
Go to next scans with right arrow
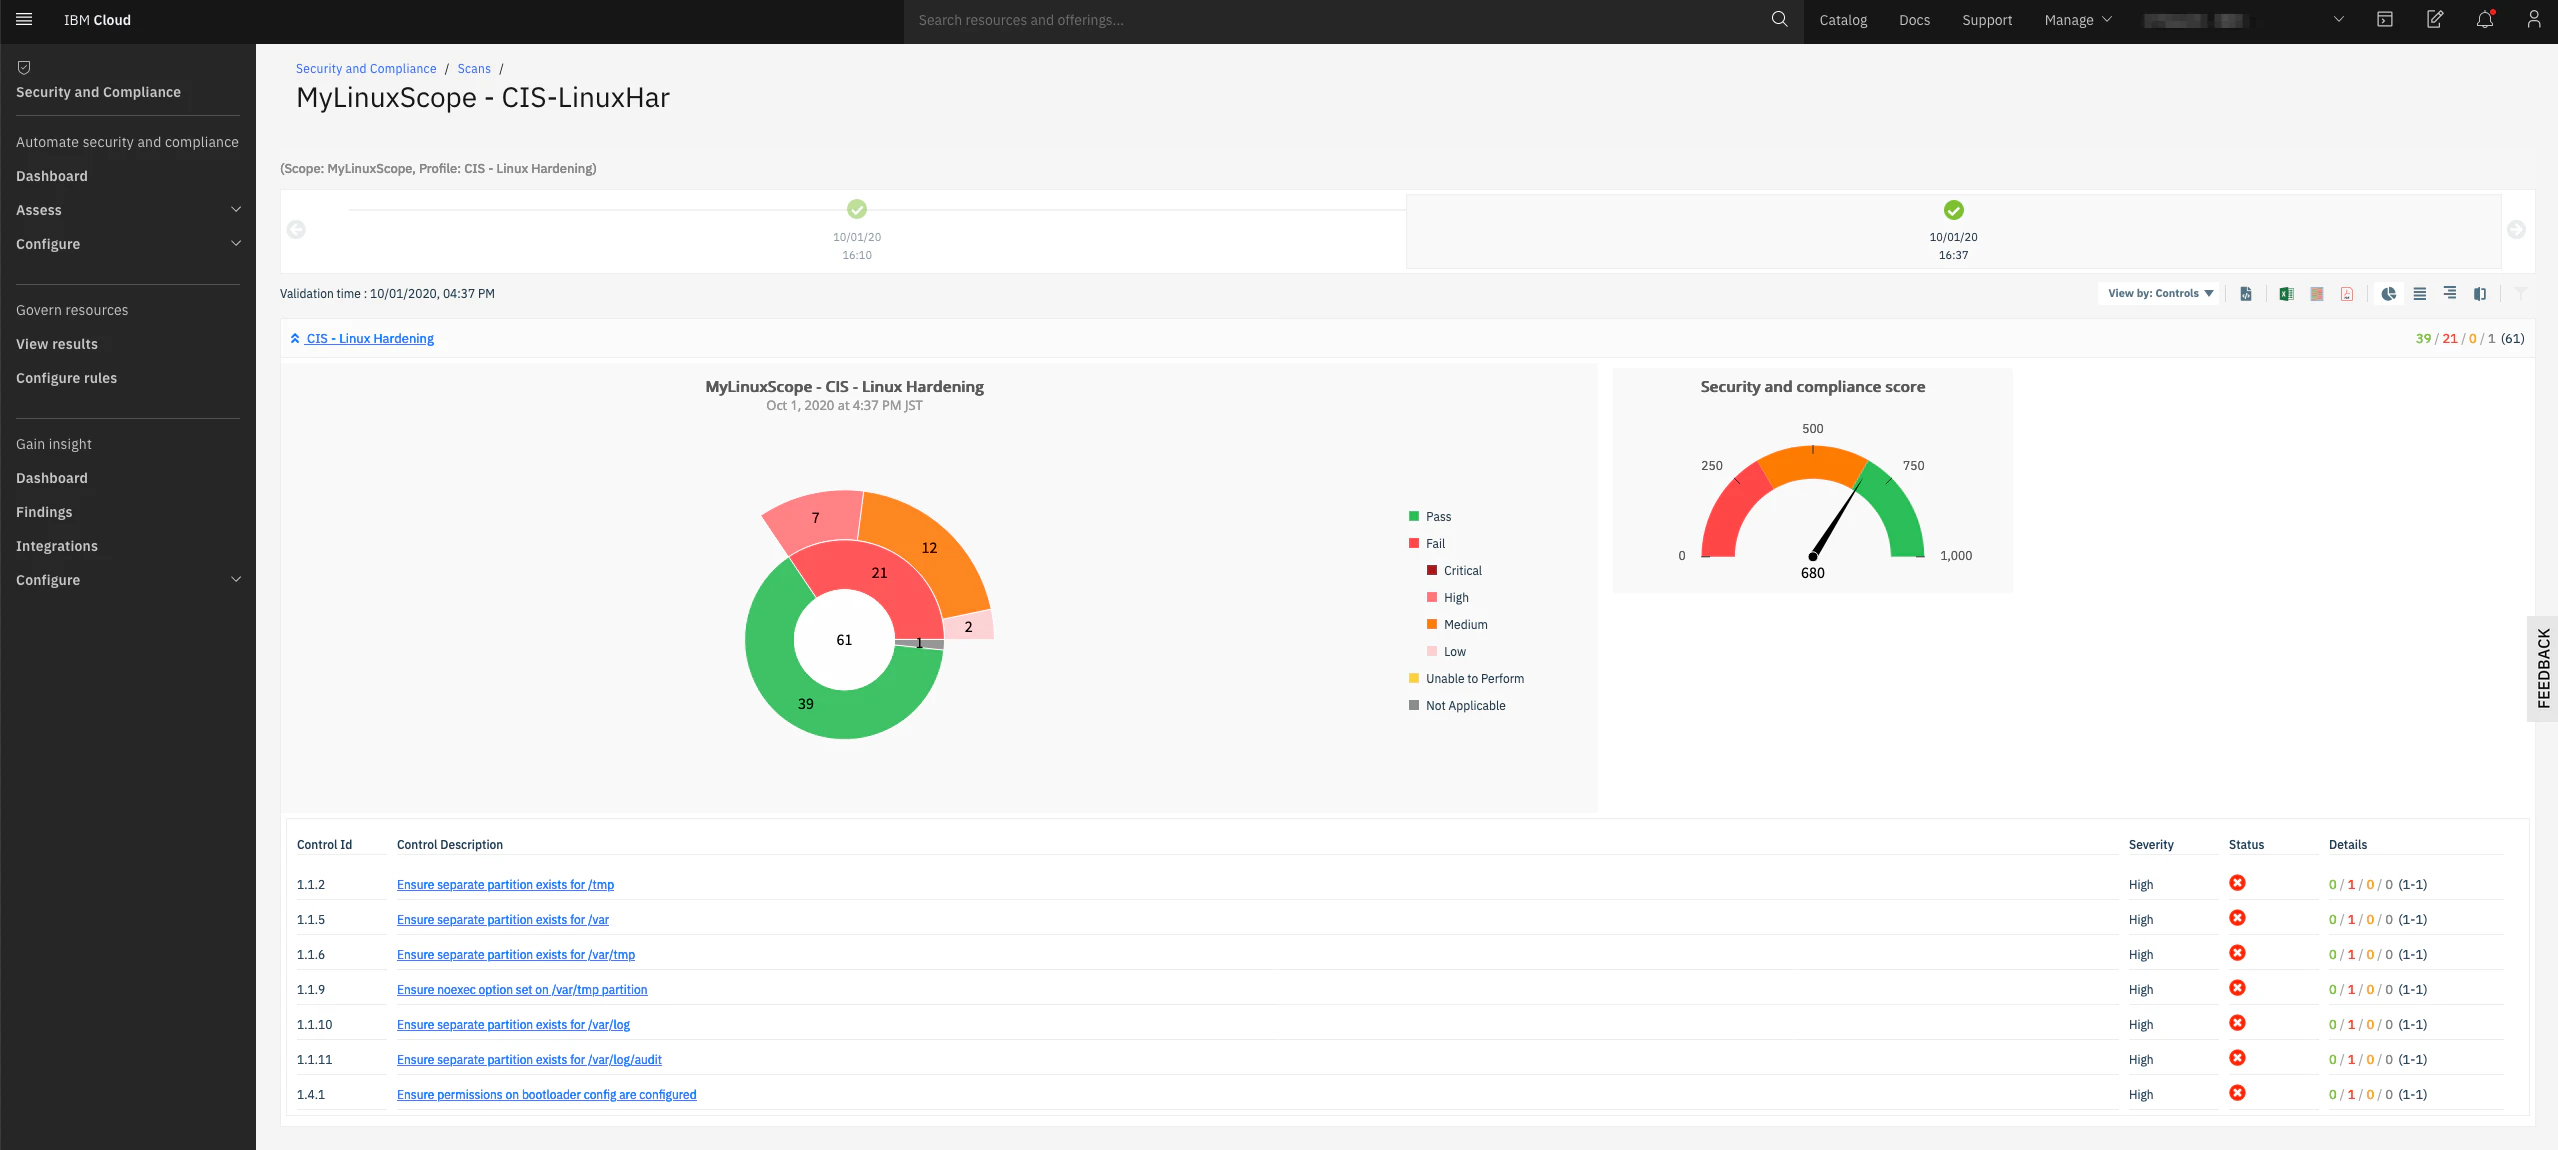(x=2517, y=230)
